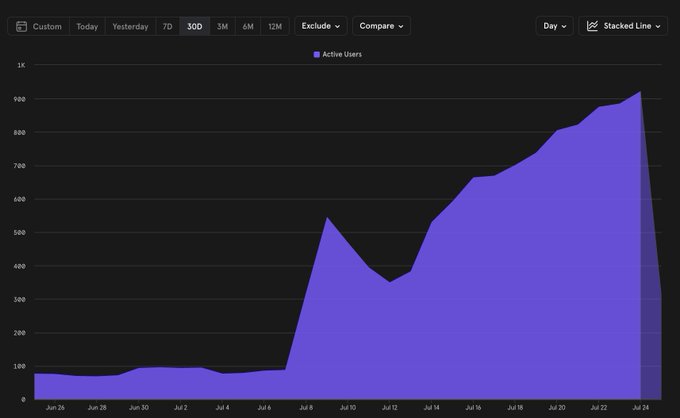Click the Jul 20 x-axis label
Screen dimensions: 680x418
point(557,408)
